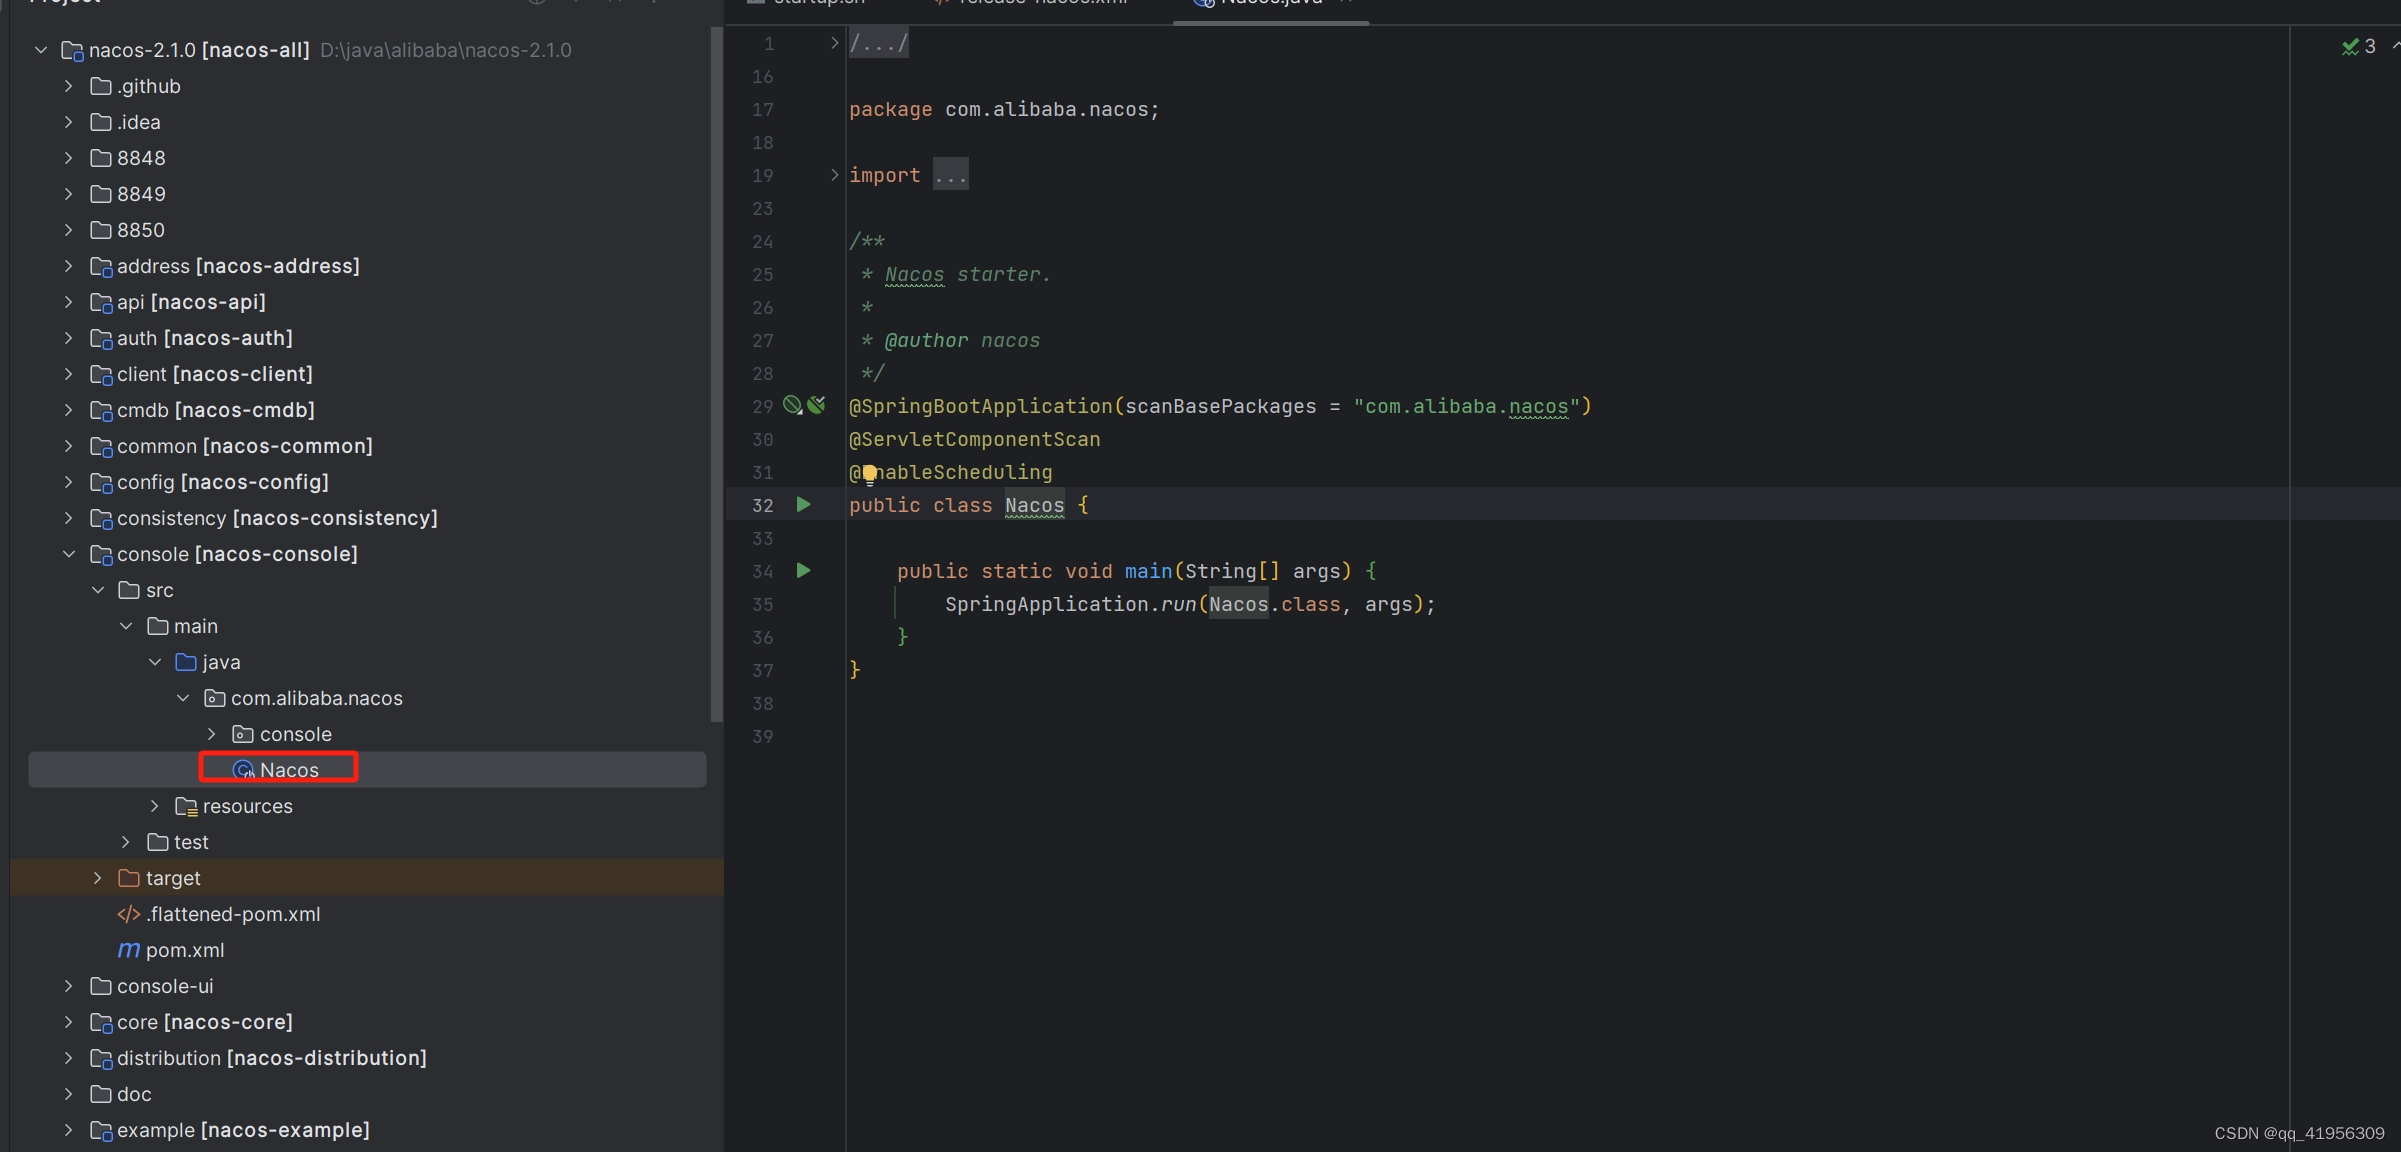Run the Nacos class from gutter line 32
Screen dimensions: 2401x1152
[x=803, y=505]
